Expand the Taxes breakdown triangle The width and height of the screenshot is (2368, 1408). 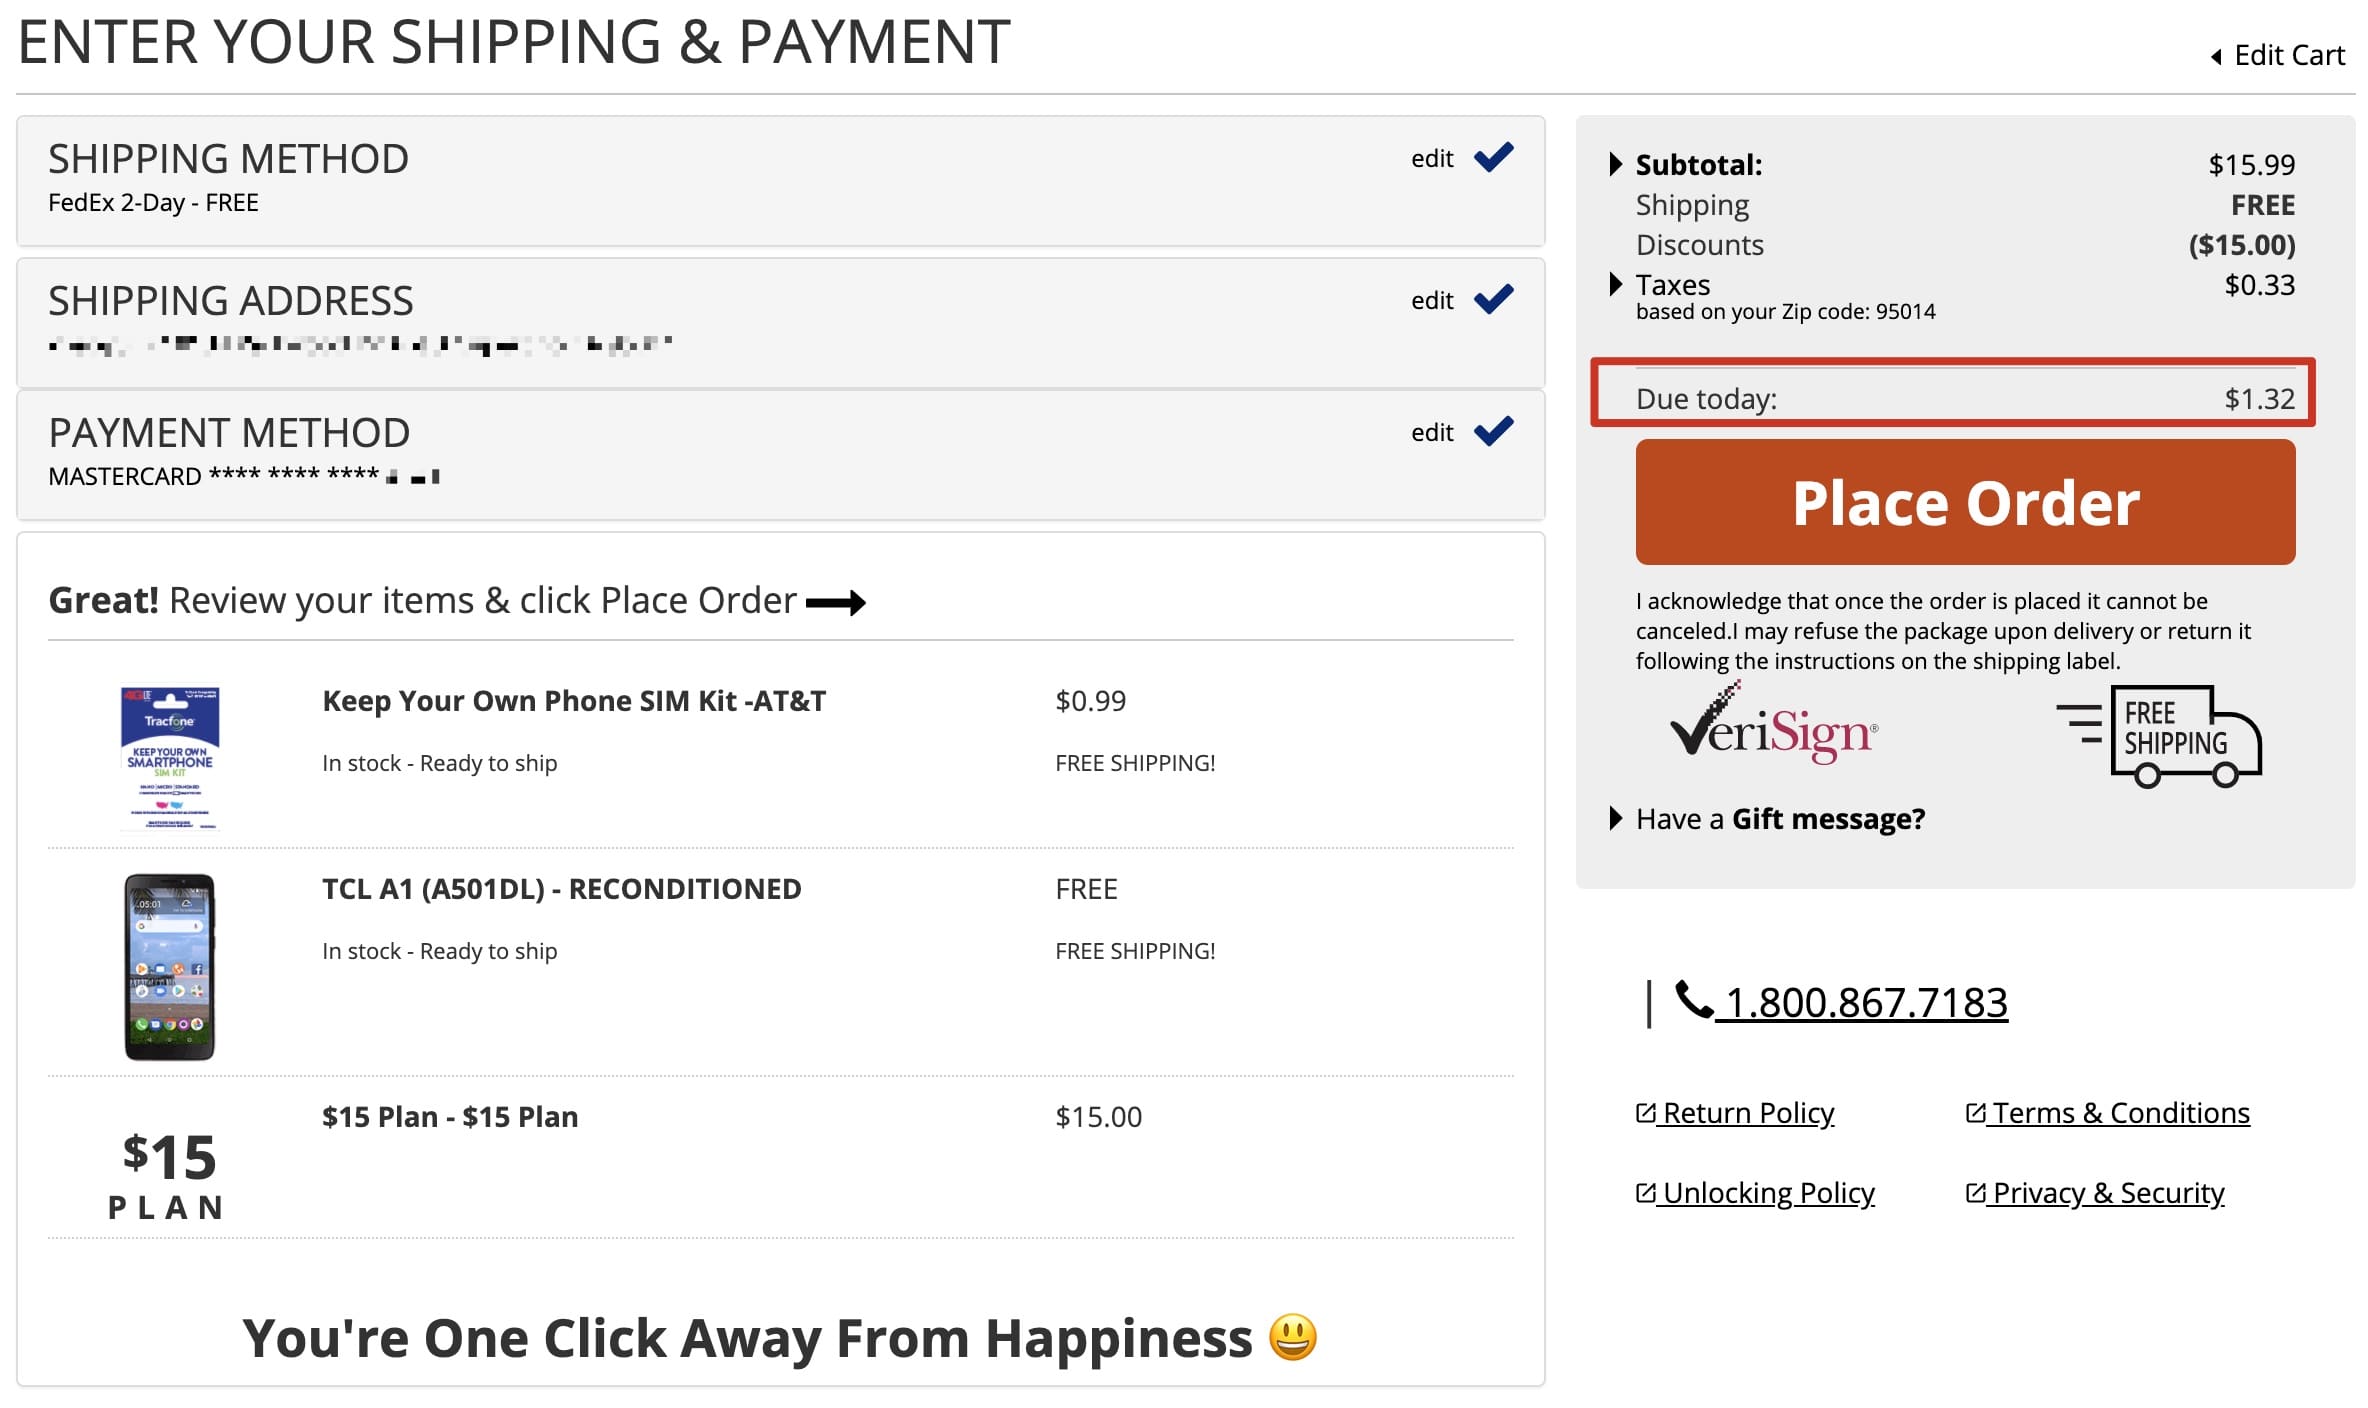[1615, 284]
